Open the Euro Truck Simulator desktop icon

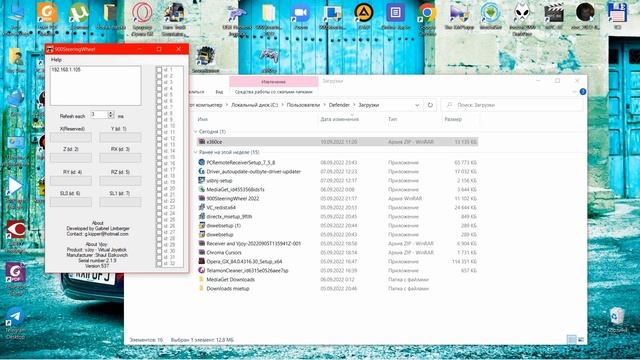pos(174,13)
